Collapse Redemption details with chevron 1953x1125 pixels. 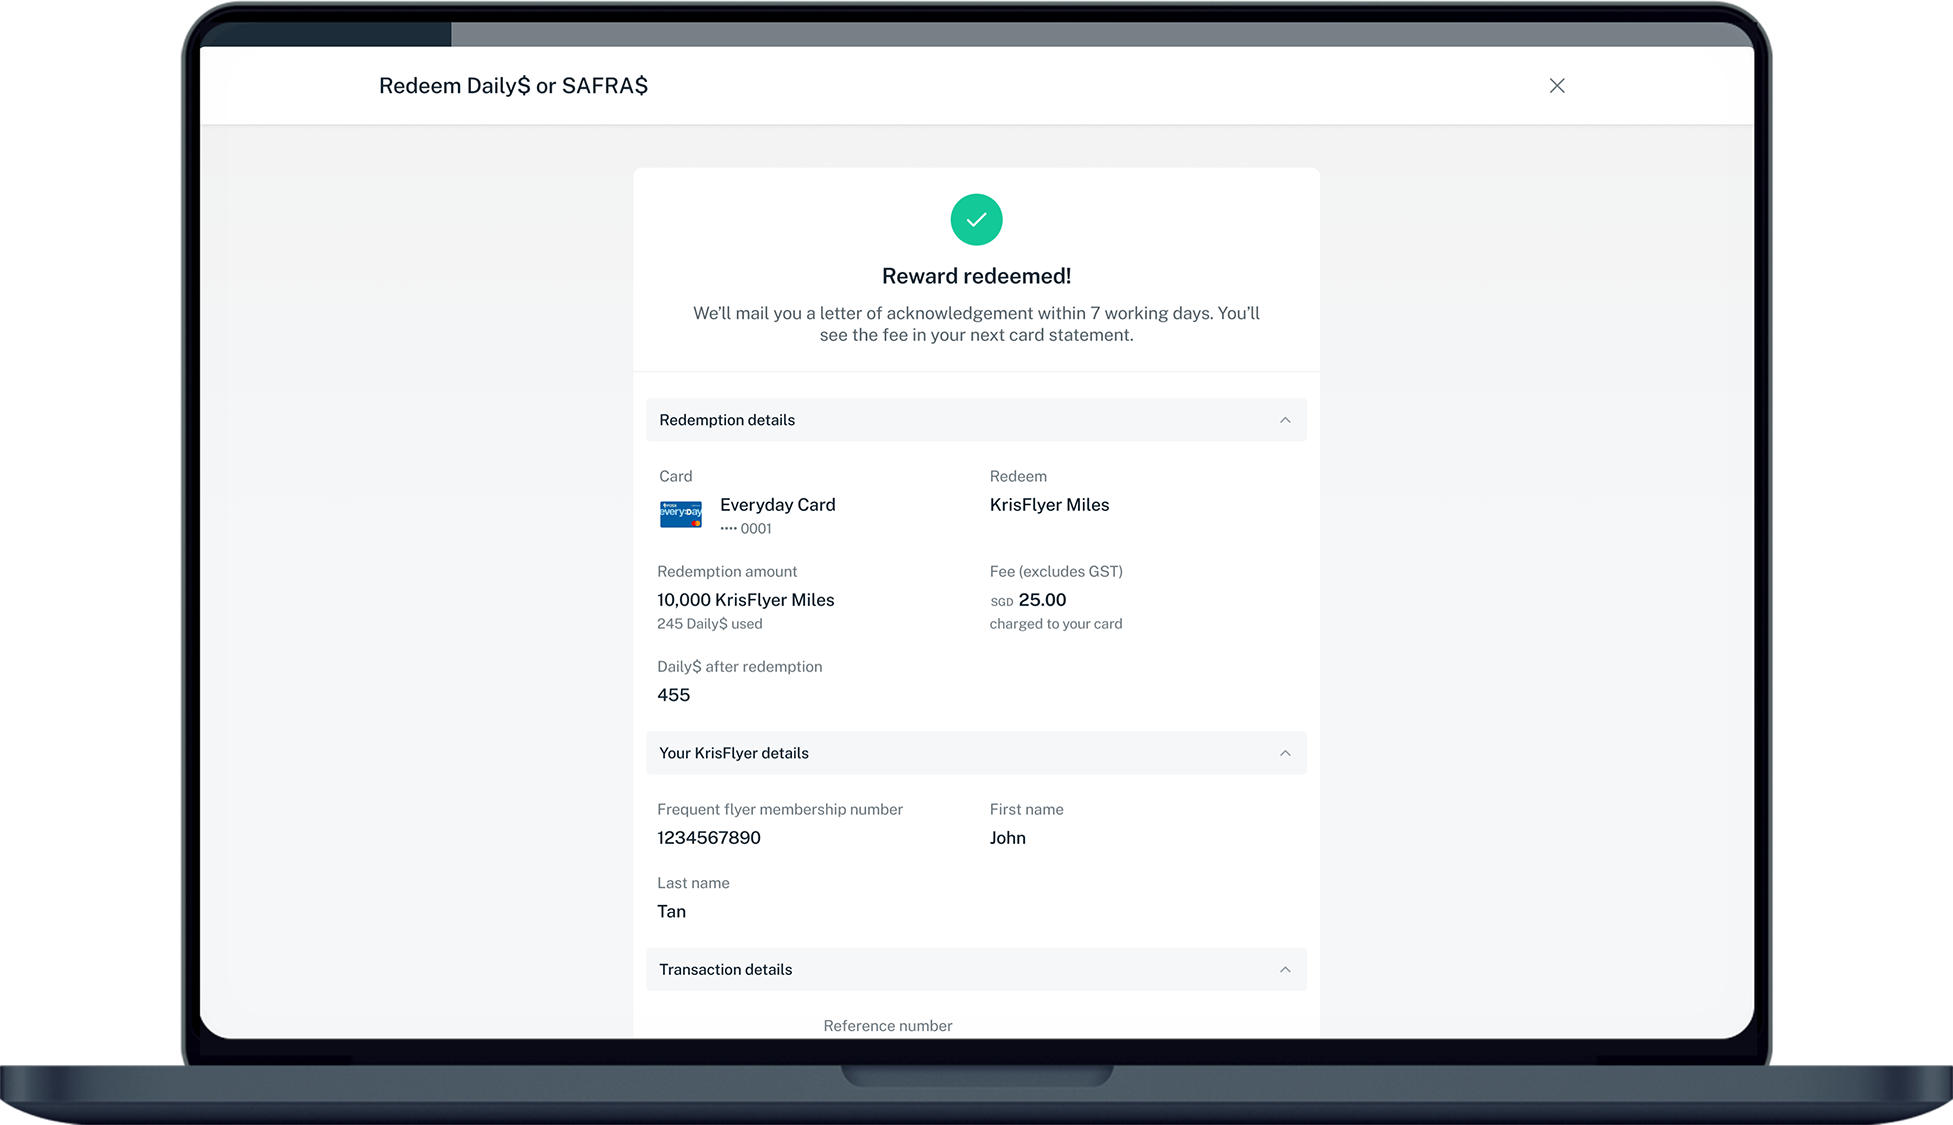(1285, 420)
